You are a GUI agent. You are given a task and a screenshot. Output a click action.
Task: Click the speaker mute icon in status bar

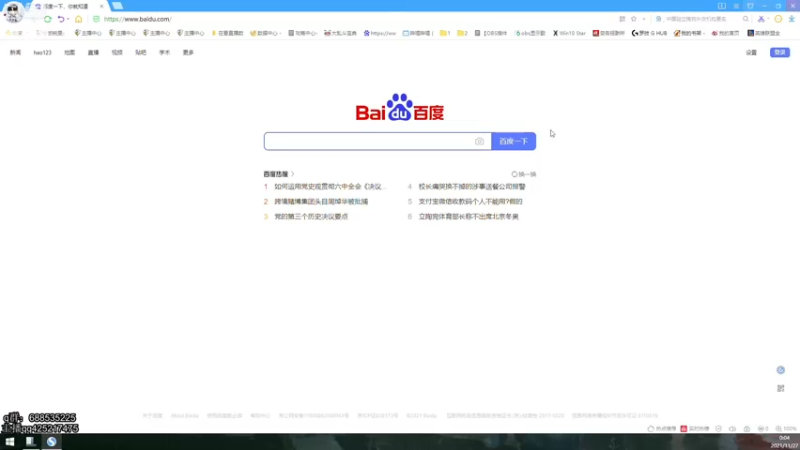(x=732, y=429)
